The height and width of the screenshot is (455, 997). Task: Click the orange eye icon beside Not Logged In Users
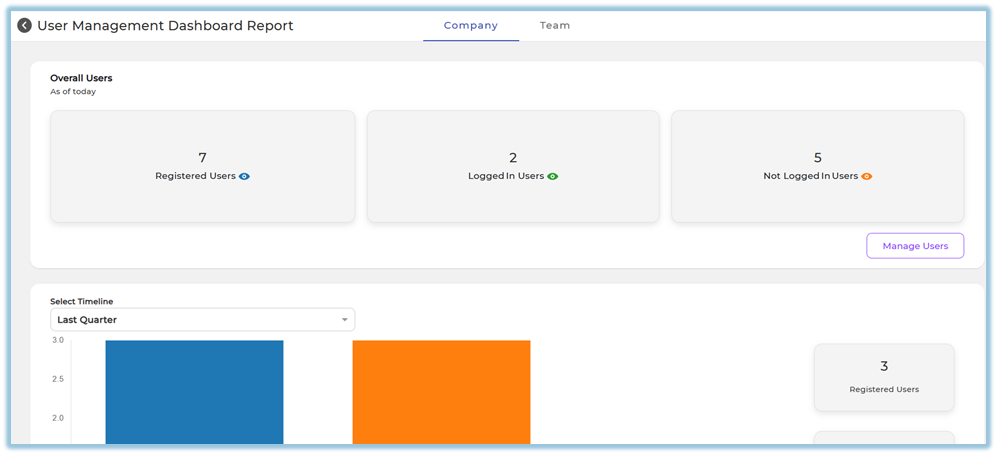(x=867, y=176)
